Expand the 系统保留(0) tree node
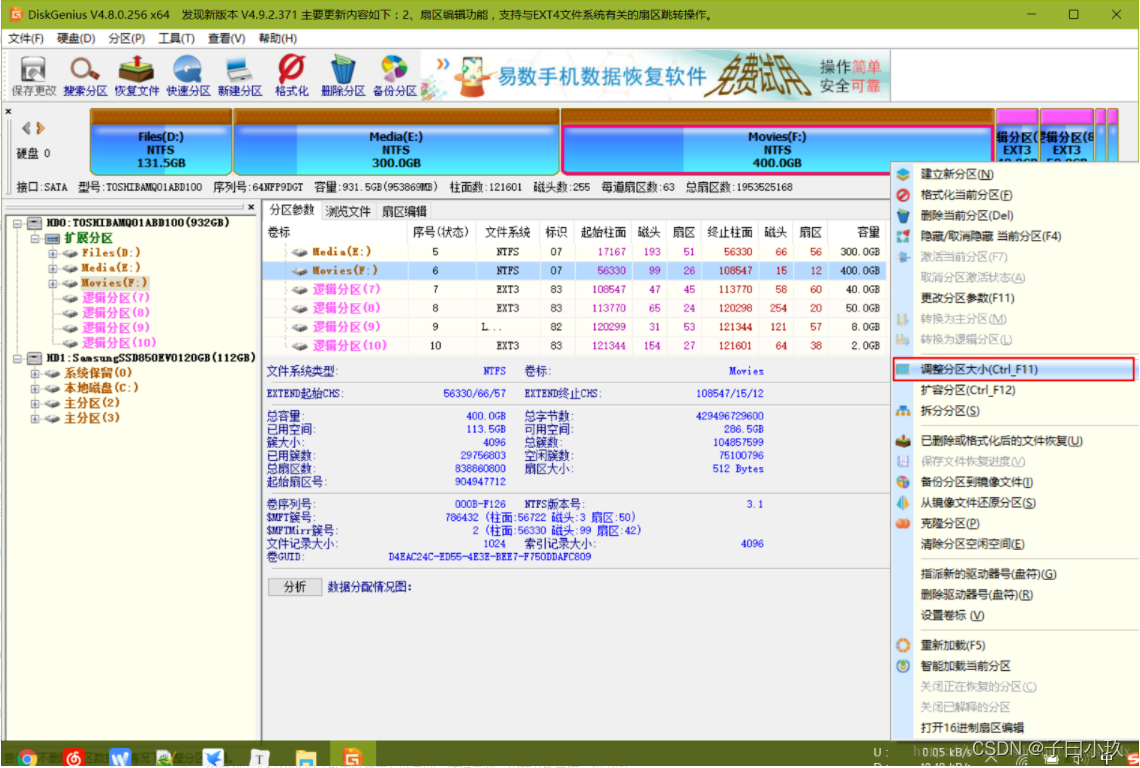The height and width of the screenshot is (768, 1140). click(x=34, y=373)
